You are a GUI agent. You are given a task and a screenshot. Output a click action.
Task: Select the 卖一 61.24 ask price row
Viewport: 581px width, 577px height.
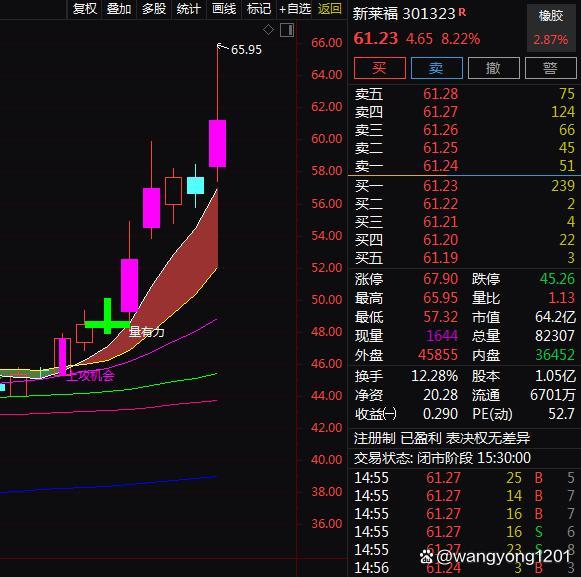464,166
